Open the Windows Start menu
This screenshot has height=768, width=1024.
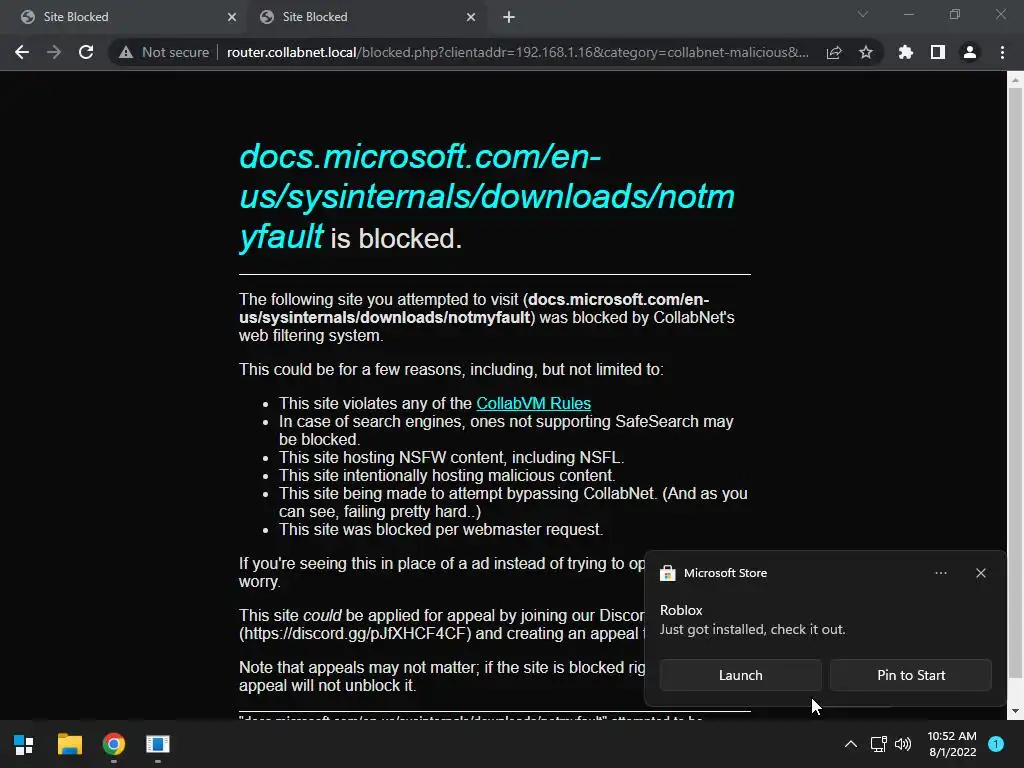(24, 744)
